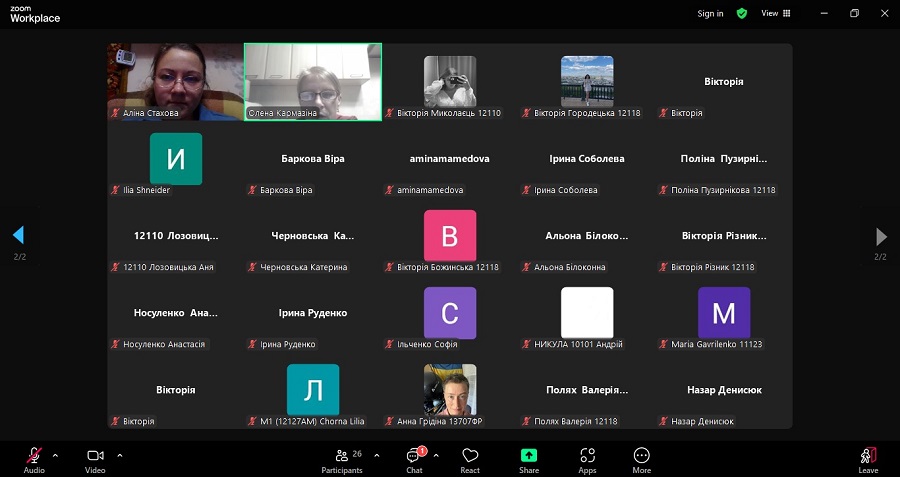Click the green encryption shield icon

742,13
